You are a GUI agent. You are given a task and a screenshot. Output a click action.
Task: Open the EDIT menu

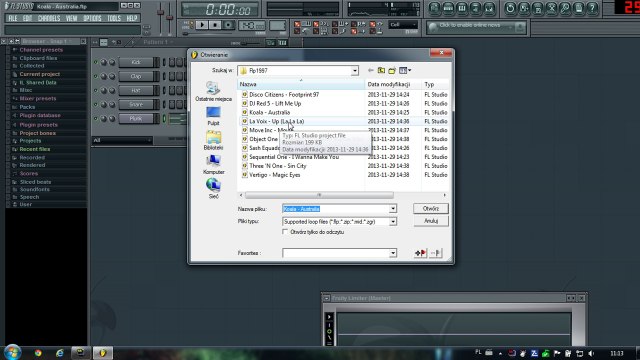click(x=27, y=18)
